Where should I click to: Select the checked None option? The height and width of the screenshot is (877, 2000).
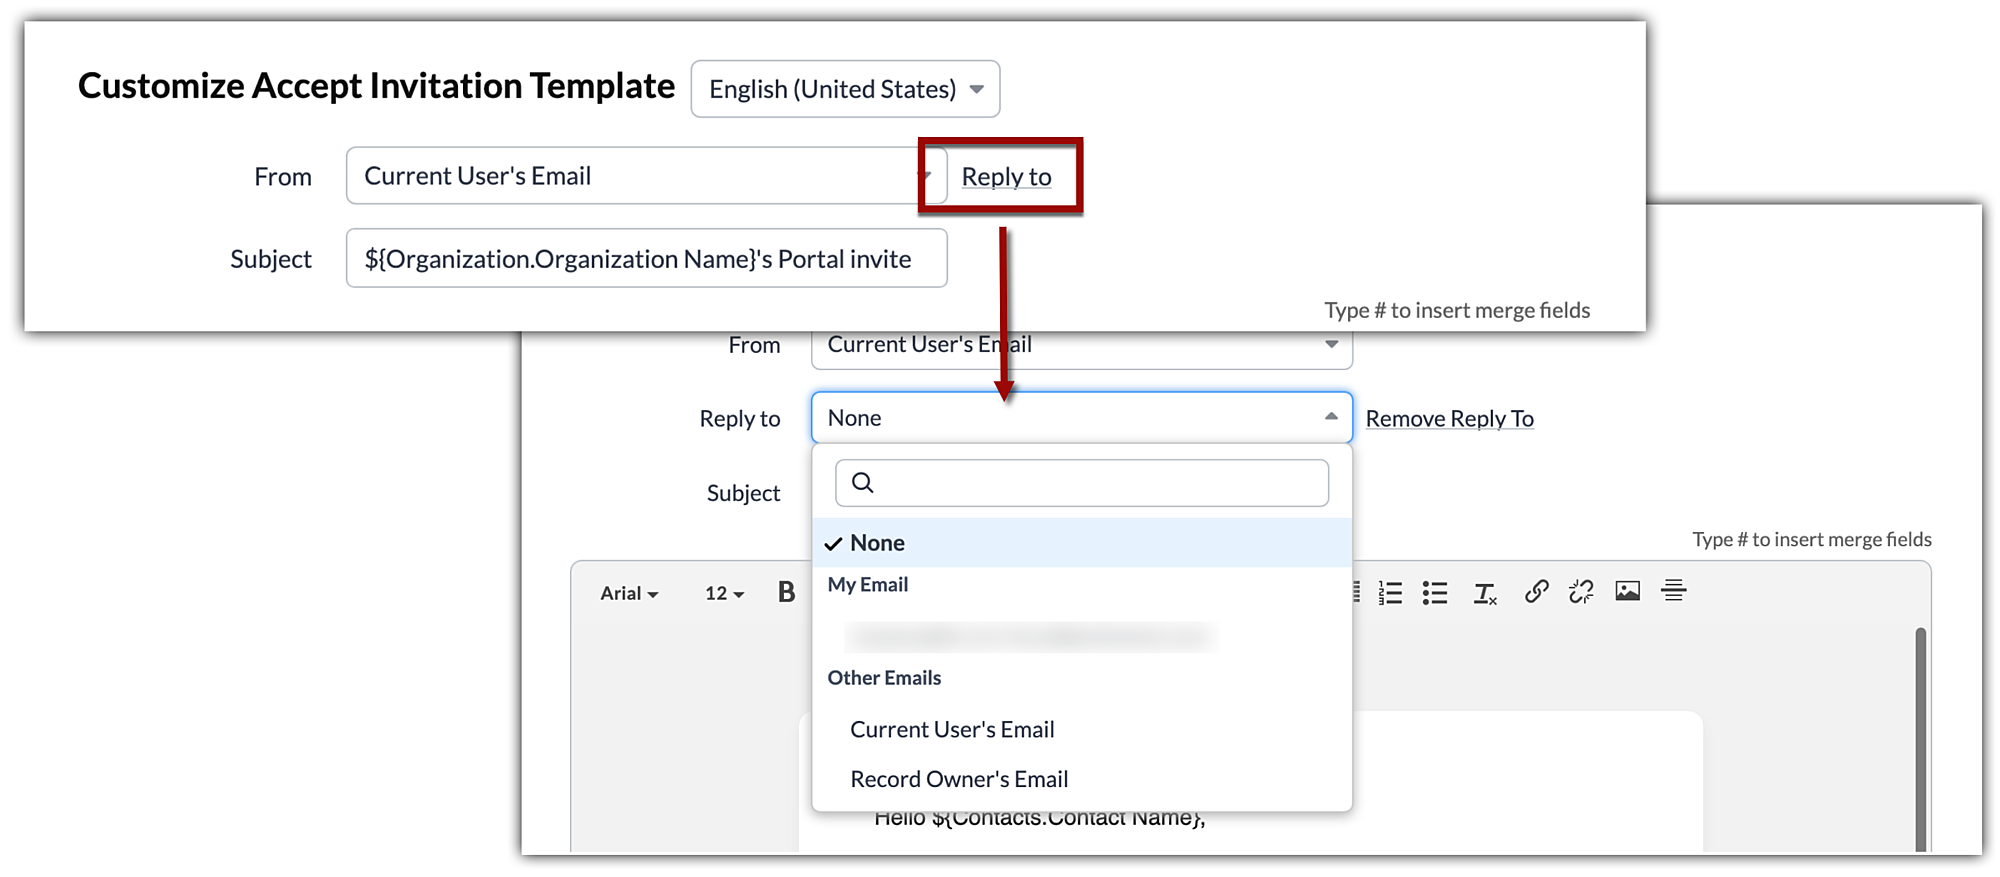coord(877,543)
